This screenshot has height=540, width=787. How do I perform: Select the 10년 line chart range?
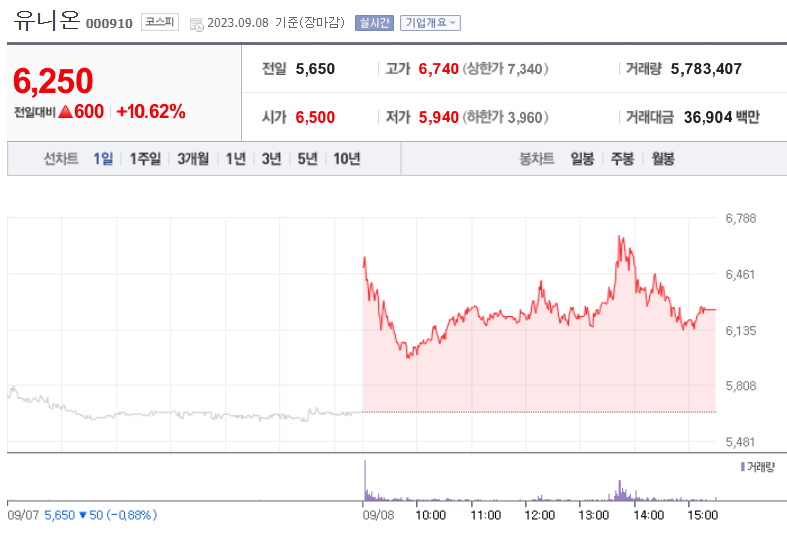[x=347, y=159]
